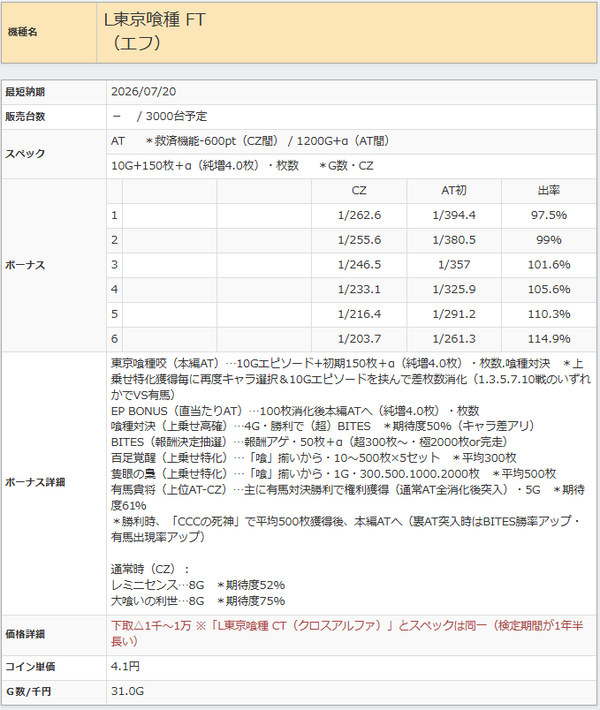Viewport: 600px width, 710px height.
Task: Click setting 3 AT初 value 1/357
Action: tap(454, 265)
